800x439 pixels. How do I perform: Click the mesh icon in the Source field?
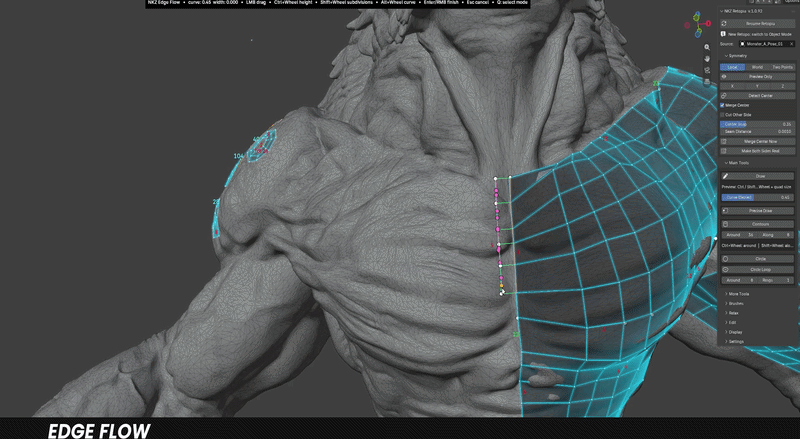click(x=742, y=44)
